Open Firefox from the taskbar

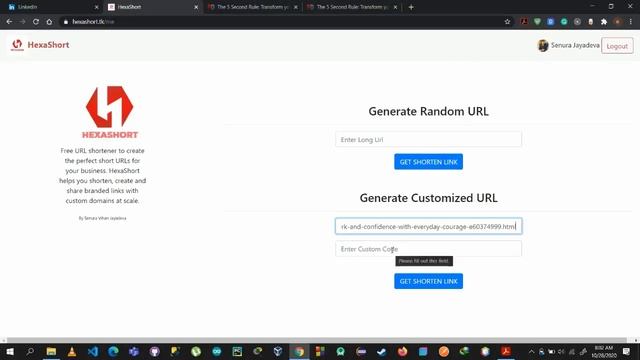coord(402,351)
